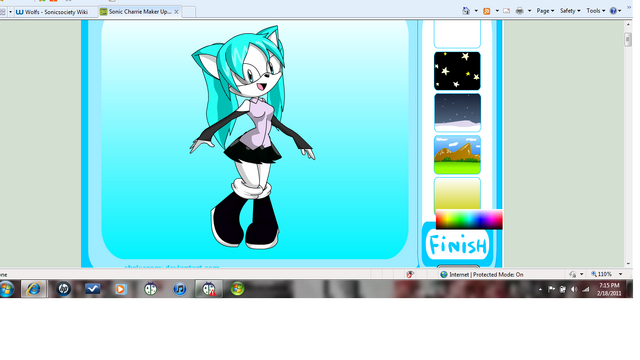This screenshot has height=360, width=640.
Task: Click the popup blocker status bar icon
Action: click(x=410, y=274)
